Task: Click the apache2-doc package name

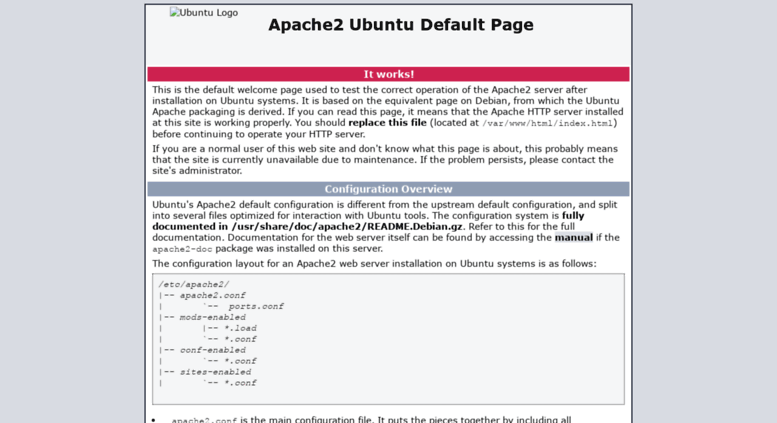Action: pyautogui.click(x=182, y=249)
